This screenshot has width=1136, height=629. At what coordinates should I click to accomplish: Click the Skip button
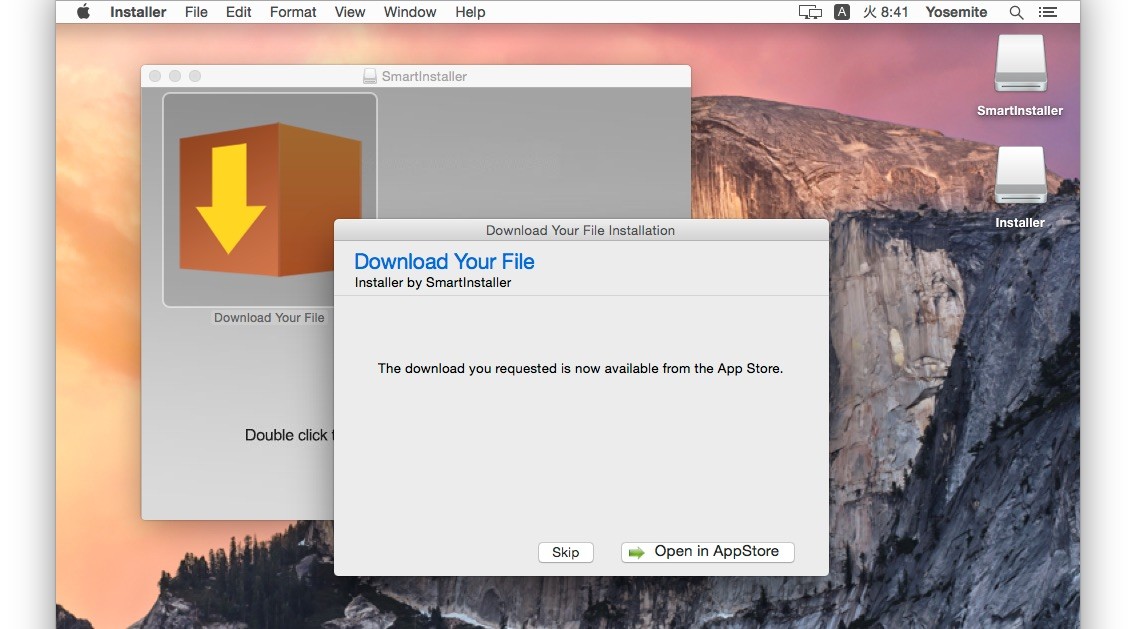[x=566, y=552]
